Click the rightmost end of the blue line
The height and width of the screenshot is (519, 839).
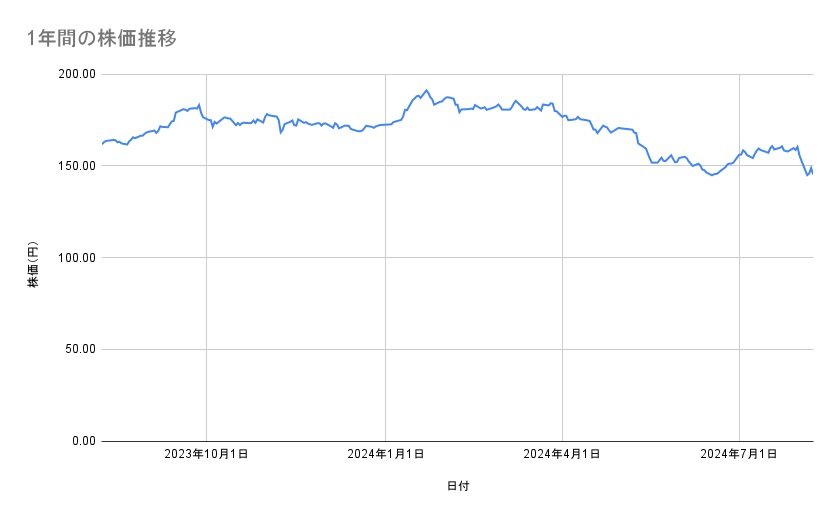812,172
